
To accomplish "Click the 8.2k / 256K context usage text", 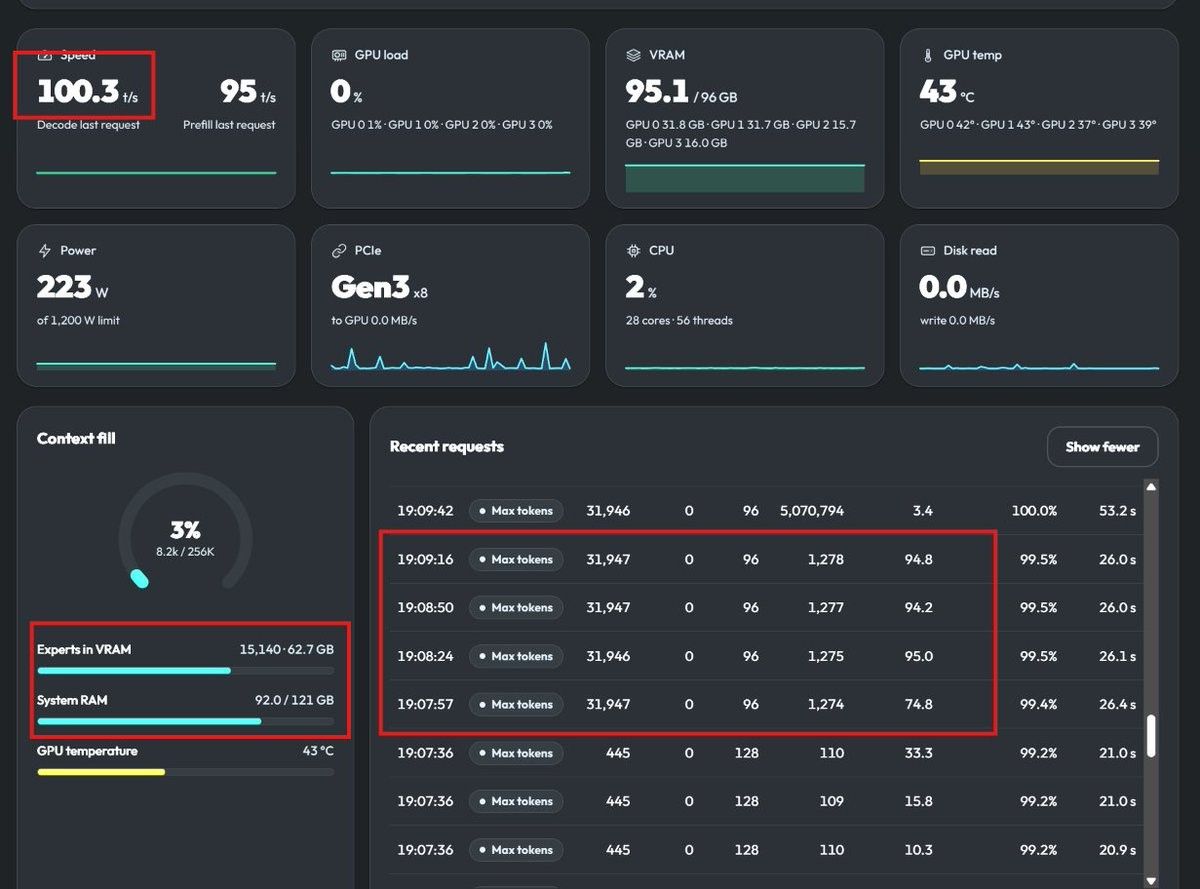I will [186, 551].
